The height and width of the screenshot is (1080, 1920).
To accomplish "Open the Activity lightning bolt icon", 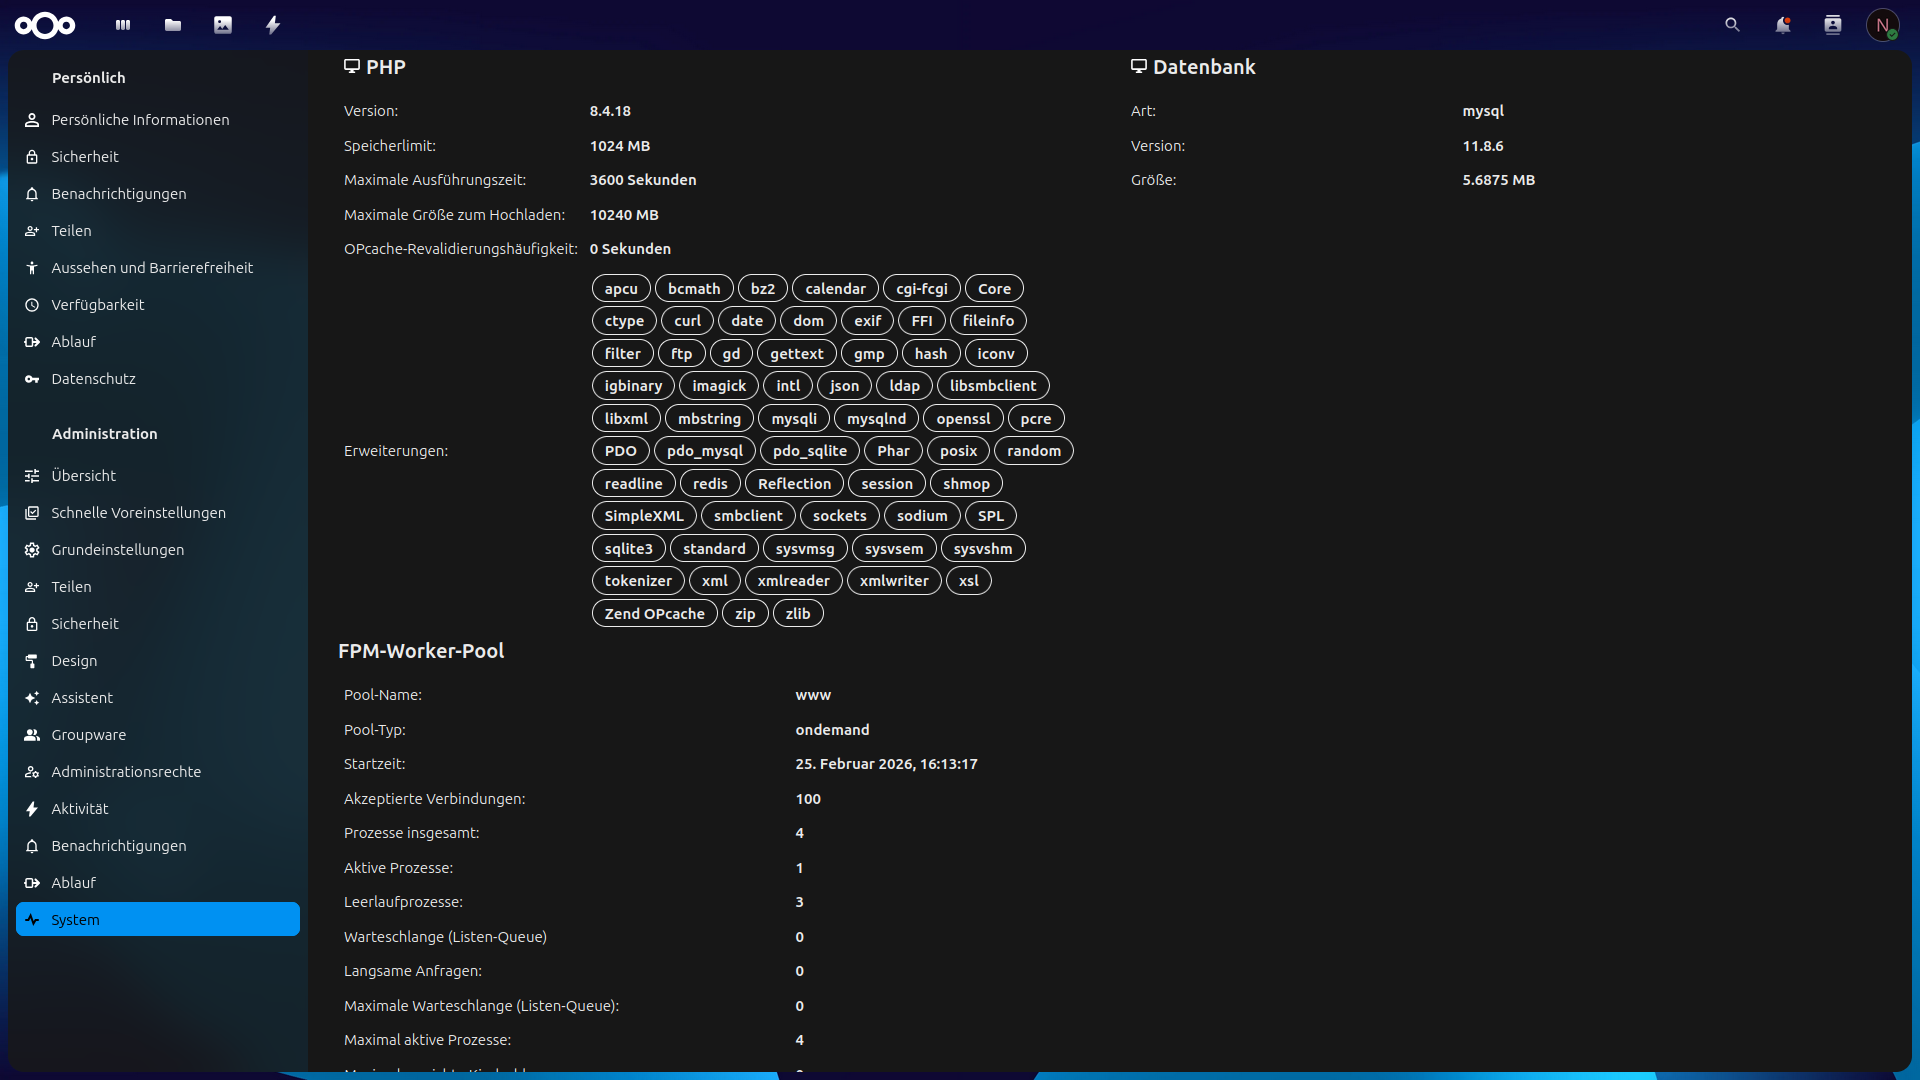I will [x=273, y=25].
